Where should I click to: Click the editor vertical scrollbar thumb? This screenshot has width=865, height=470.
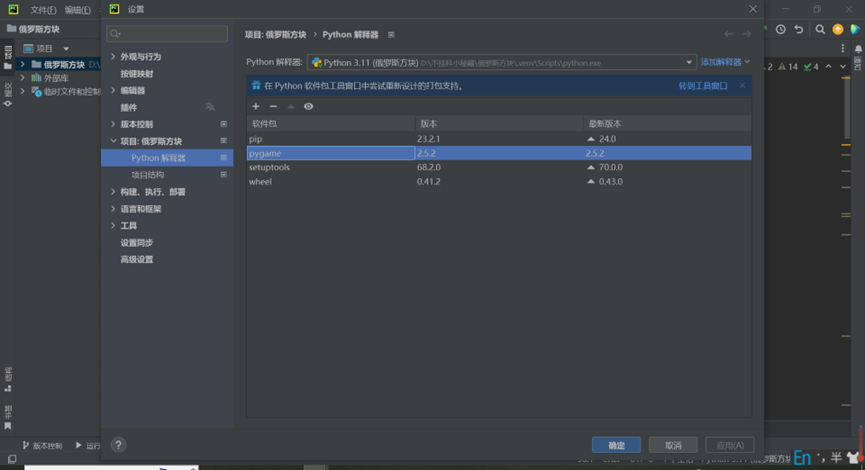(x=847, y=108)
